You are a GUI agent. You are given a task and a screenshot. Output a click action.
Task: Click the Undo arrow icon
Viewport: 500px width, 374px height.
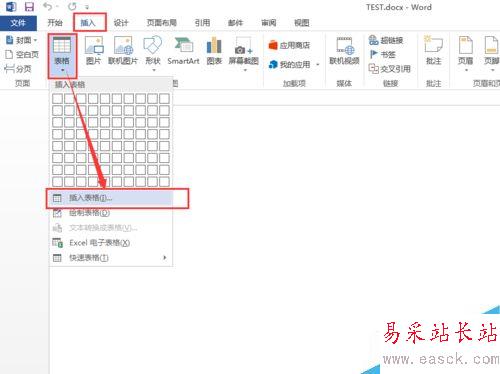click(x=48, y=6)
